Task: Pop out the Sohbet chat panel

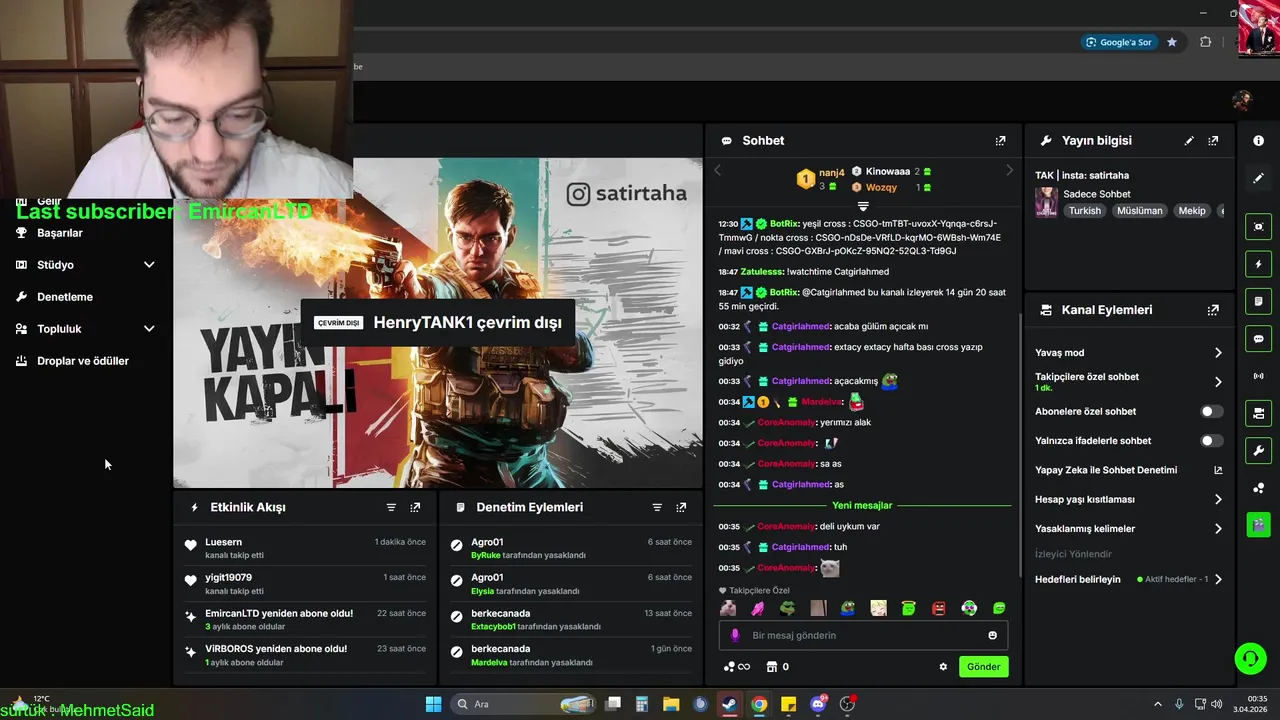Action: pyautogui.click(x=1000, y=141)
